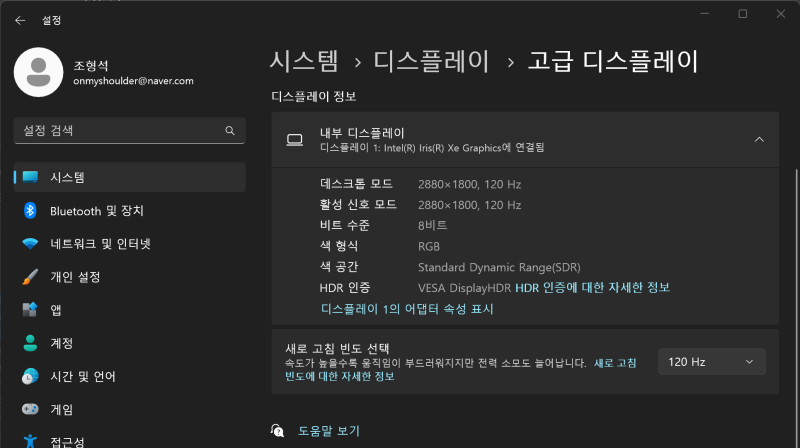
Task: Open 시스템 in the sidebar
Action: point(130,177)
